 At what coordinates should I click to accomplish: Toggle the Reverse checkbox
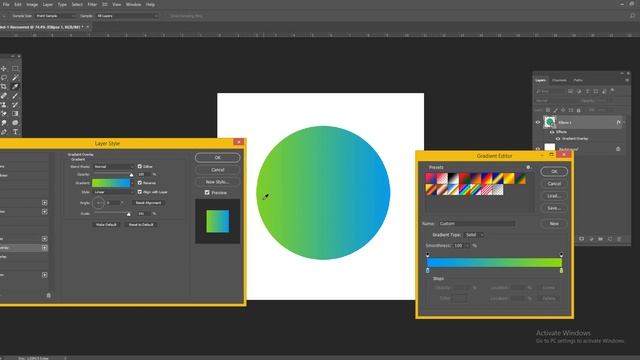(x=140, y=183)
